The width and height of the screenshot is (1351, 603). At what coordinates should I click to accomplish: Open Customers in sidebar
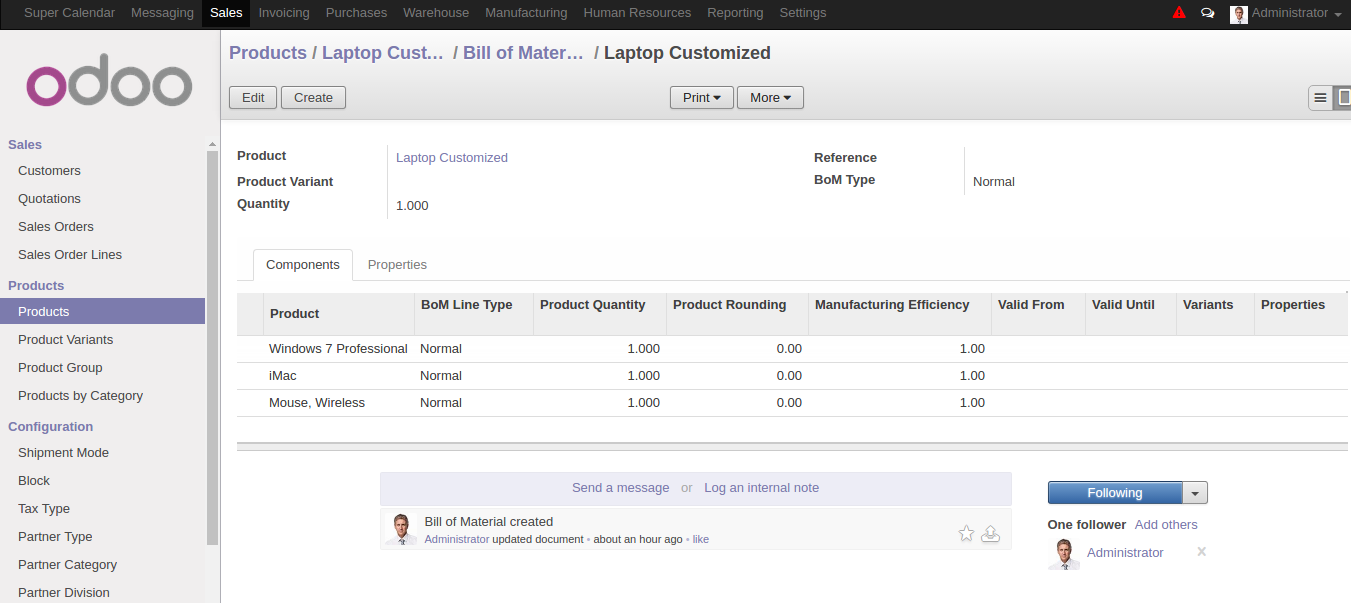tap(102, 171)
